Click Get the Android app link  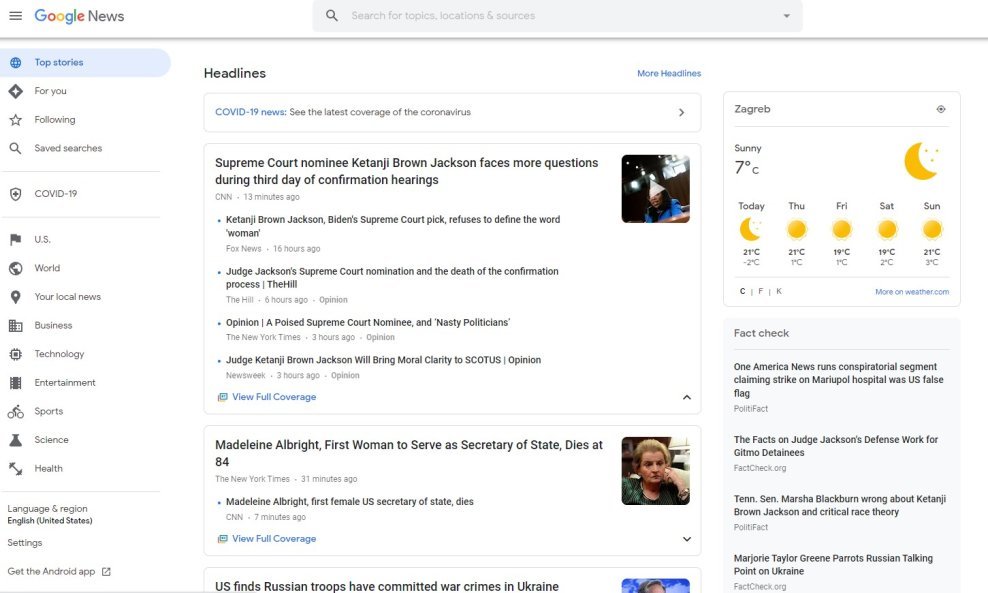click(51, 572)
